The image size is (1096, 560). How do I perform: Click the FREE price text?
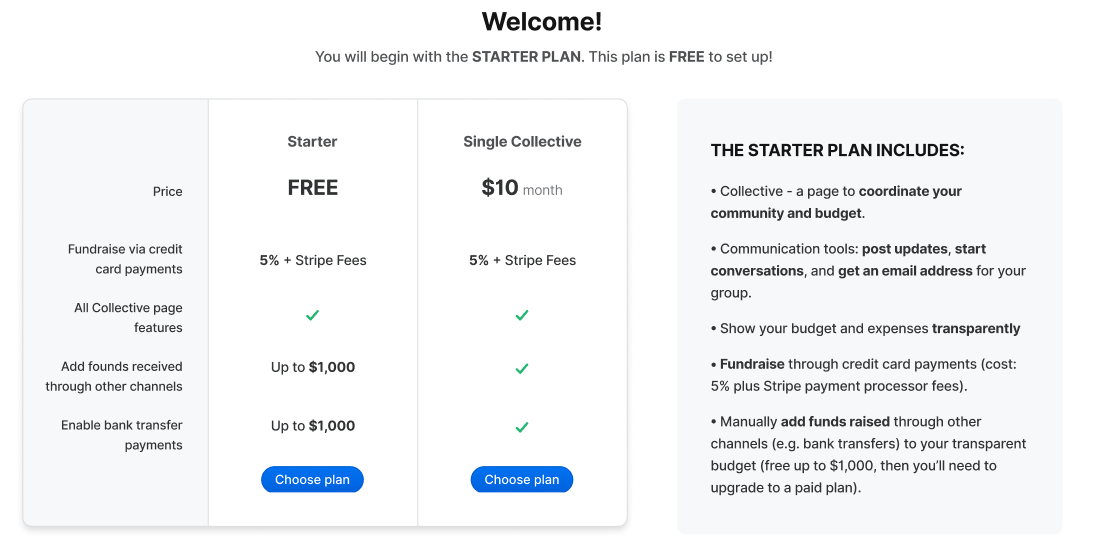click(312, 188)
